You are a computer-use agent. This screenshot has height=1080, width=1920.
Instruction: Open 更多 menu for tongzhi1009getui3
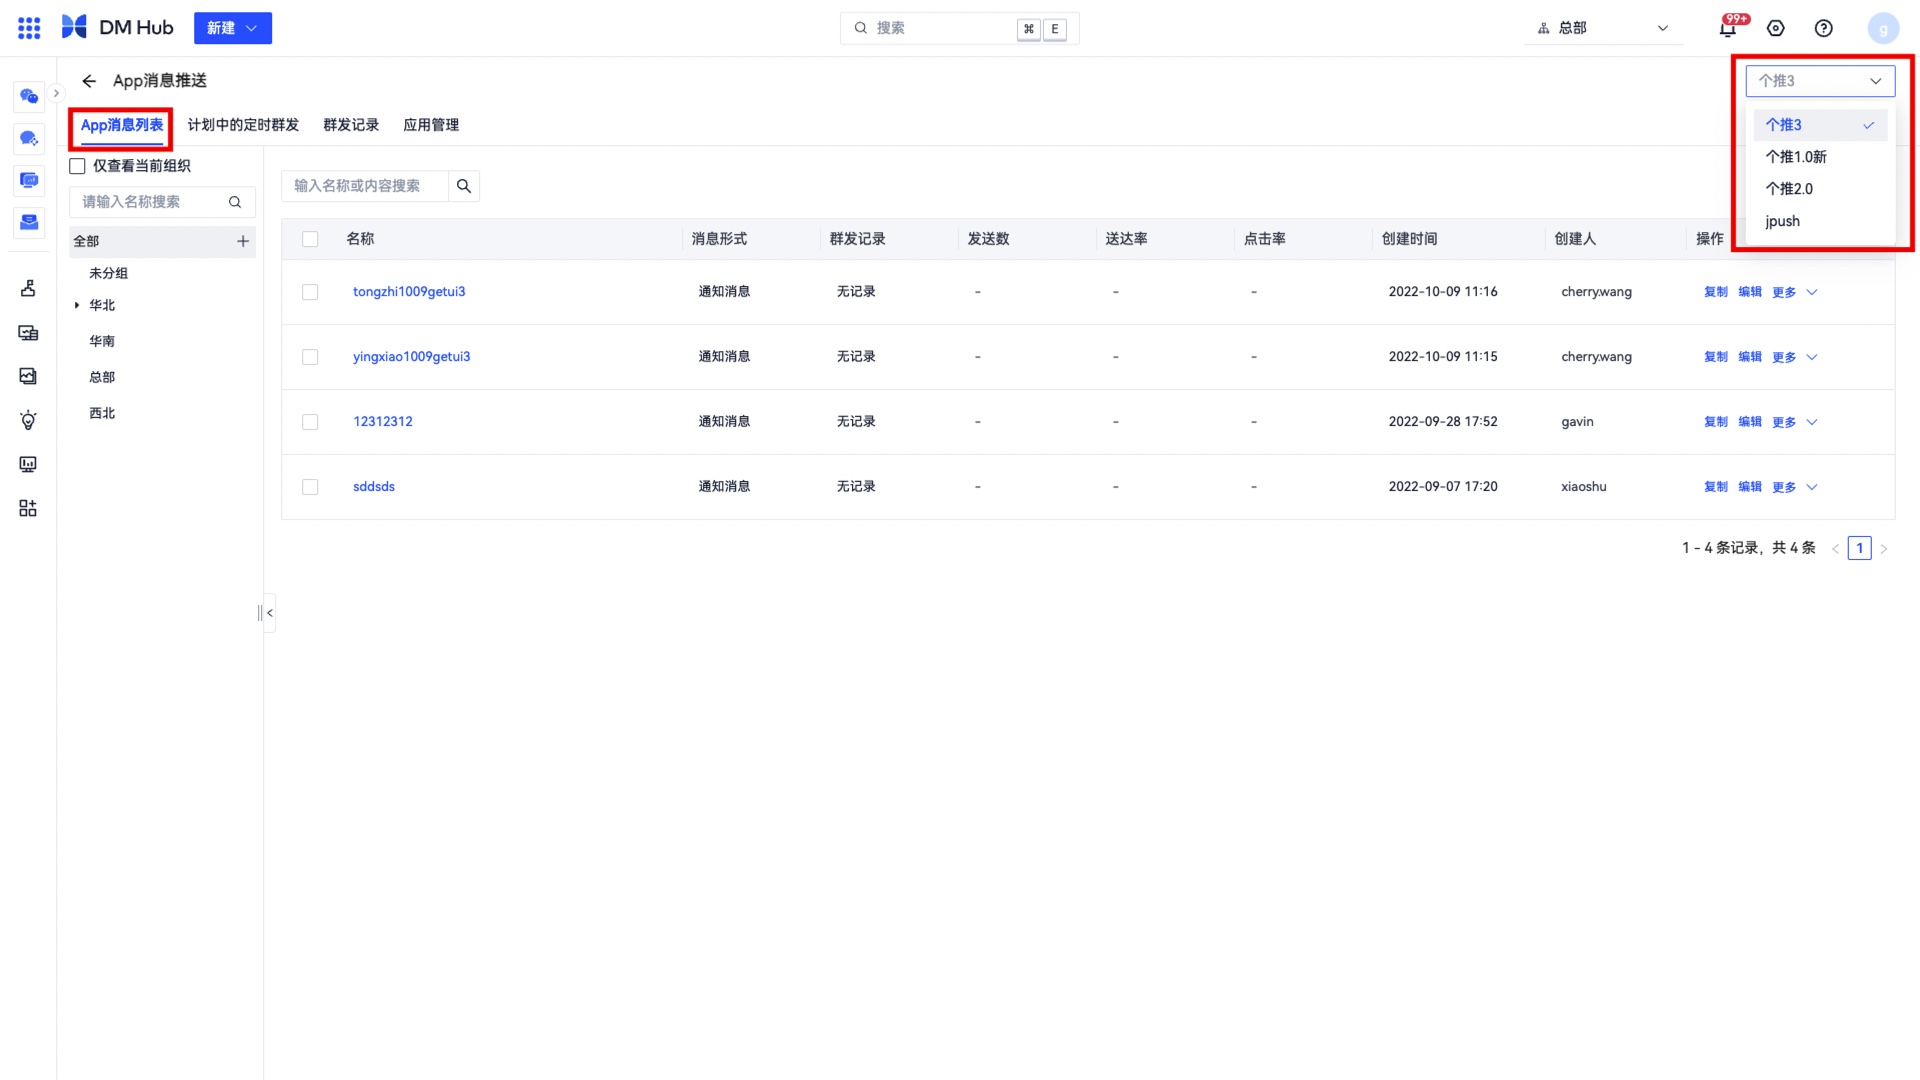point(1795,292)
